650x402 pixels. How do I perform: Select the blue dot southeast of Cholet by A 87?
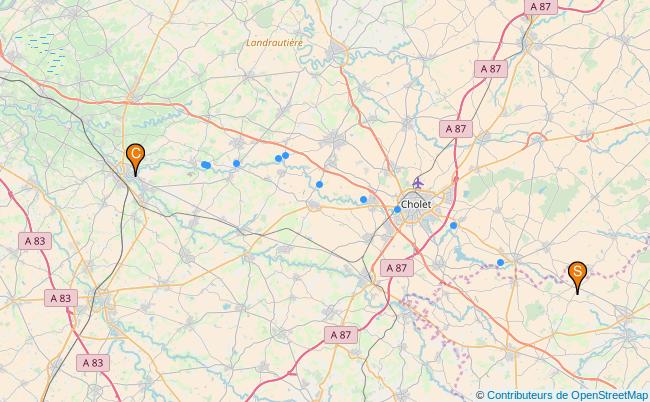click(x=454, y=225)
